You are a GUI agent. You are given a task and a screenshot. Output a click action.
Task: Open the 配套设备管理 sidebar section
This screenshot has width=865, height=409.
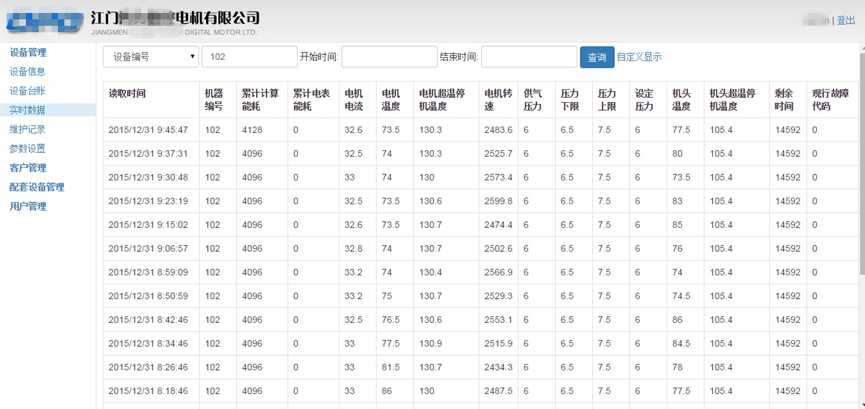tap(37, 187)
